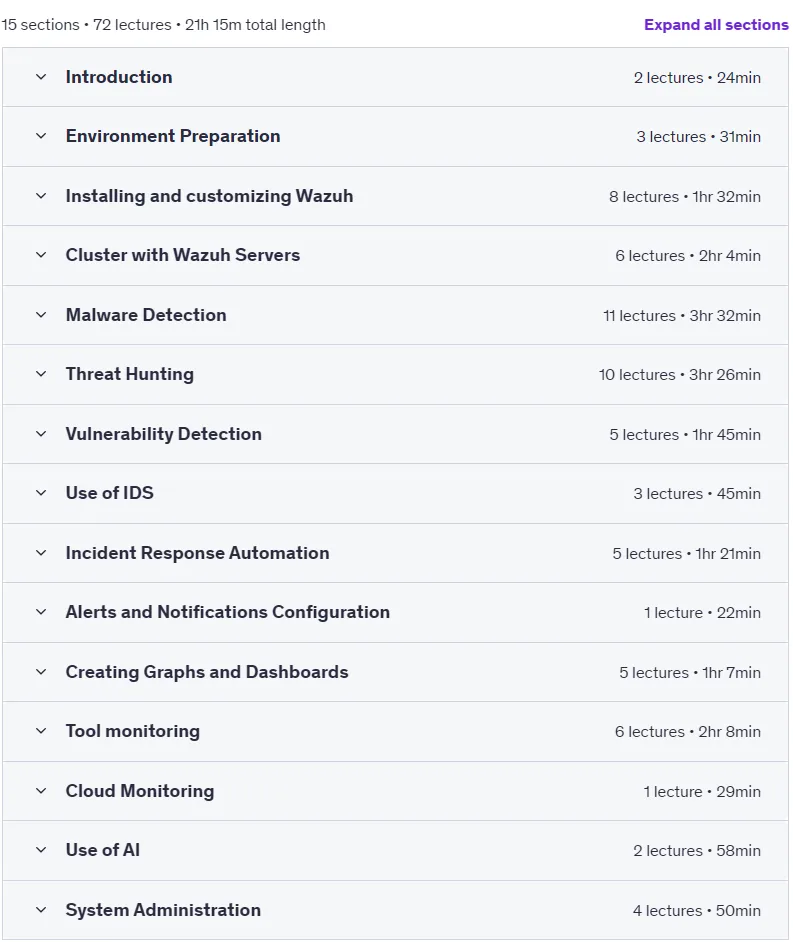The width and height of the screenshot is (793, 942).
Task: Click Threat Hunting 10 lectures duration text
Action: 679,374
